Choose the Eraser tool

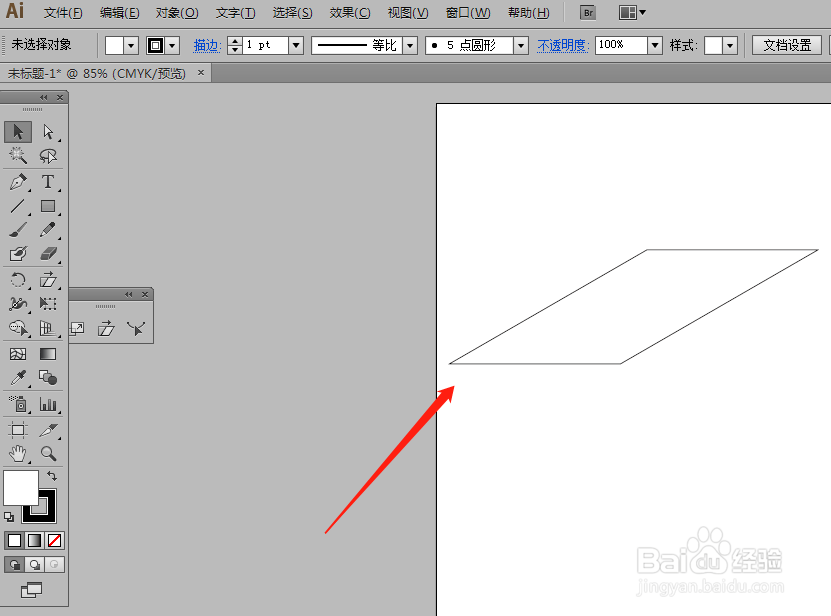tap(48, 254)
